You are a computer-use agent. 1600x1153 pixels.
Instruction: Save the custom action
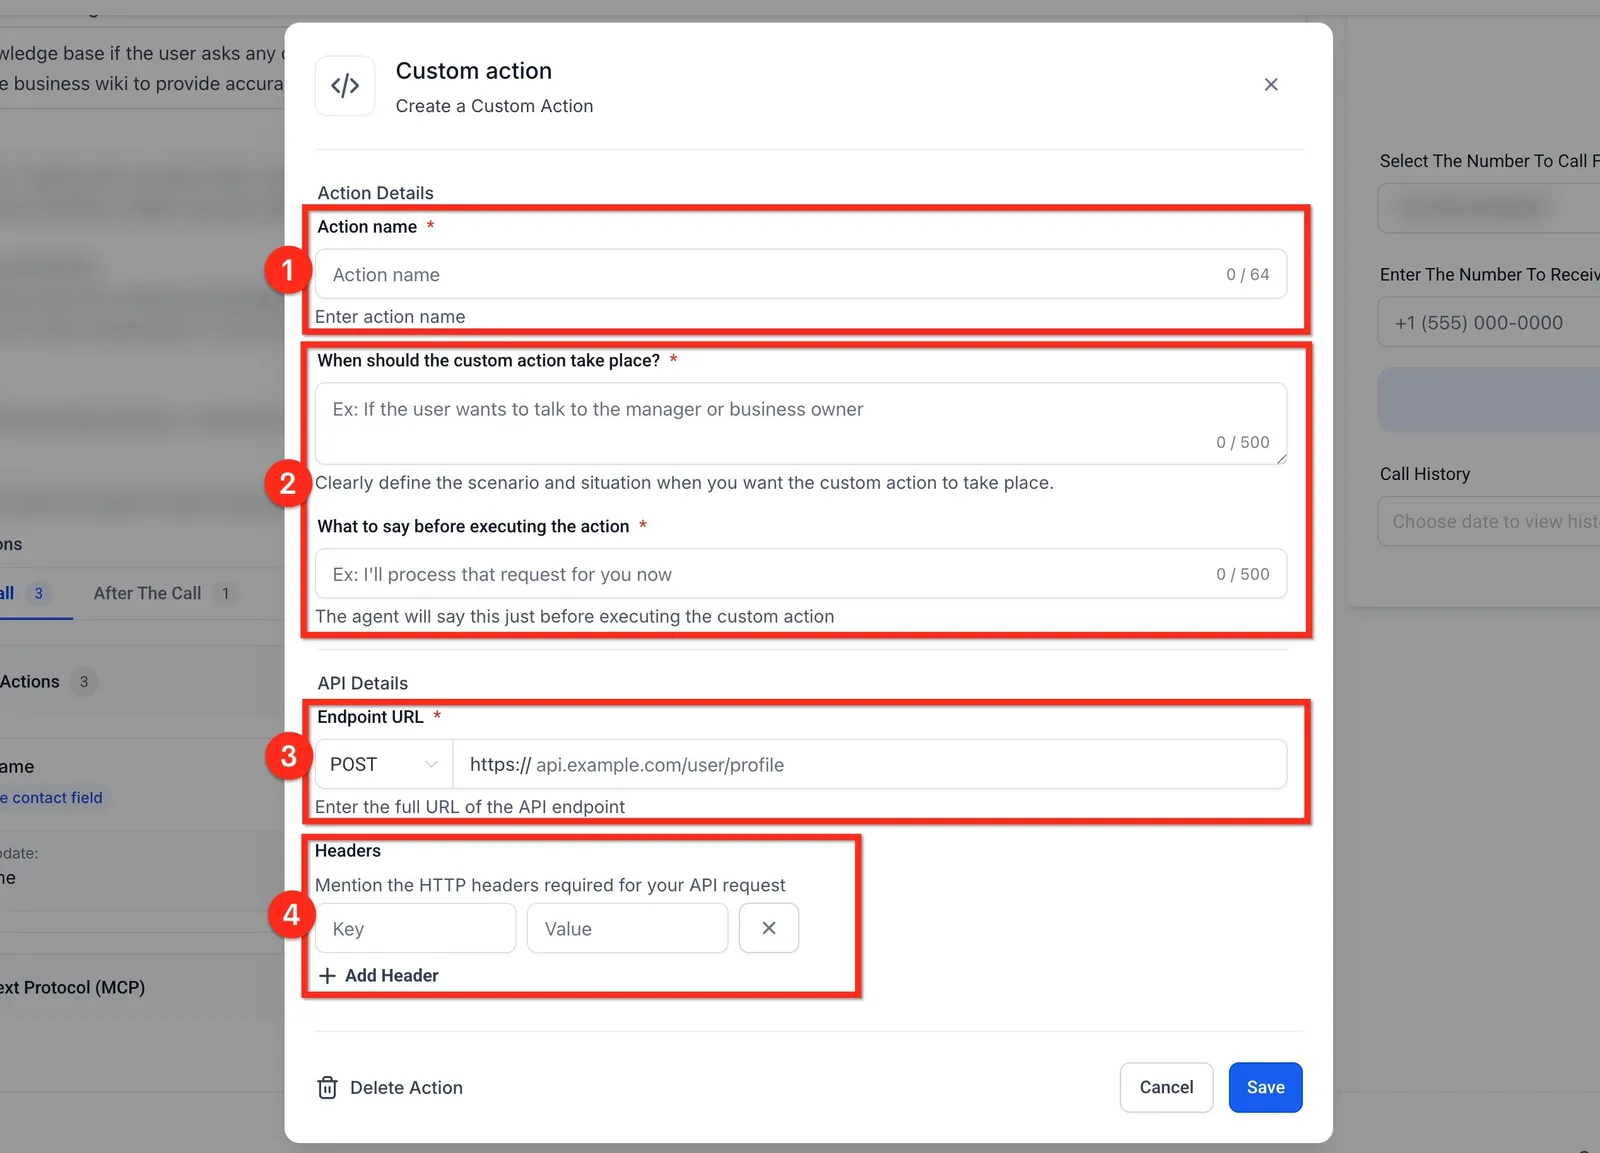pos(1266,1087)
